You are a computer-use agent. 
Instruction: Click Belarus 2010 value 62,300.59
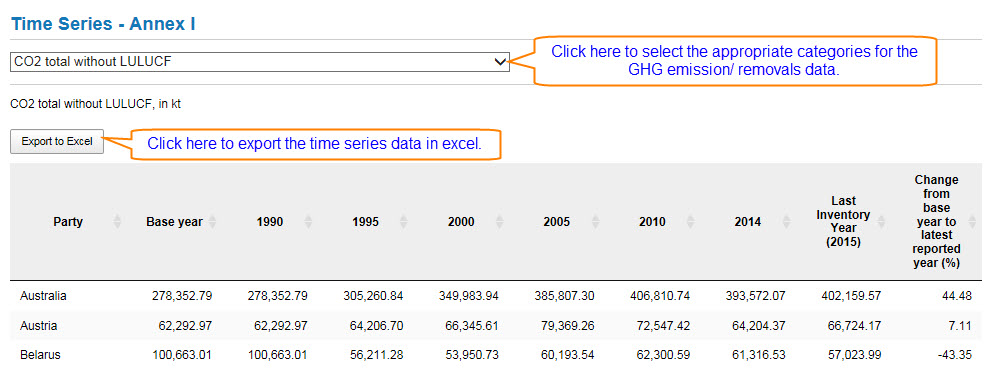click(663, 355)
